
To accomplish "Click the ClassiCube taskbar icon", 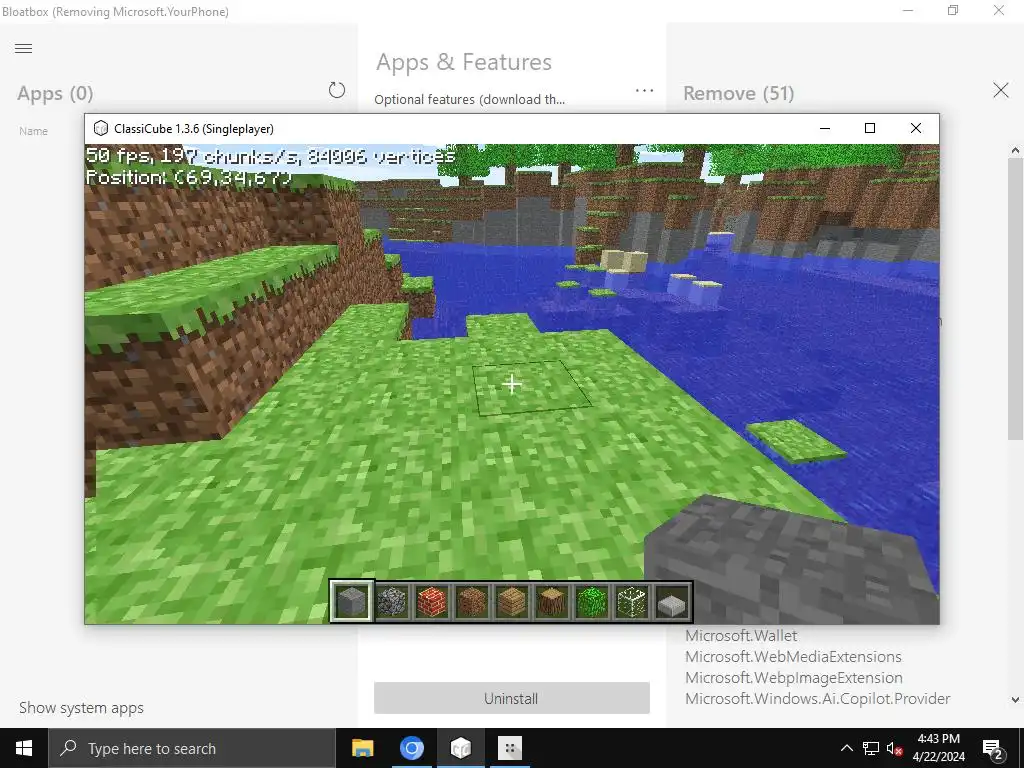I will tap(460, 748).
